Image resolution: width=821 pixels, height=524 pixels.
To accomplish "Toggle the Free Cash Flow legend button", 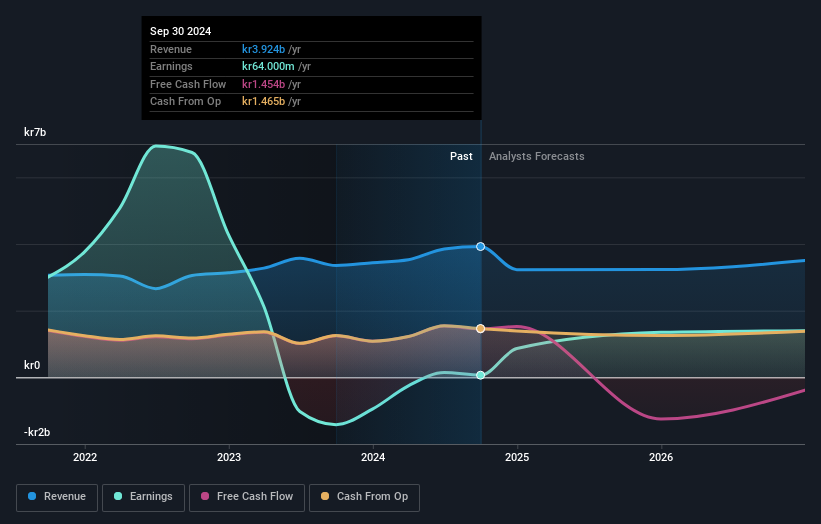I will coord(247,497).
